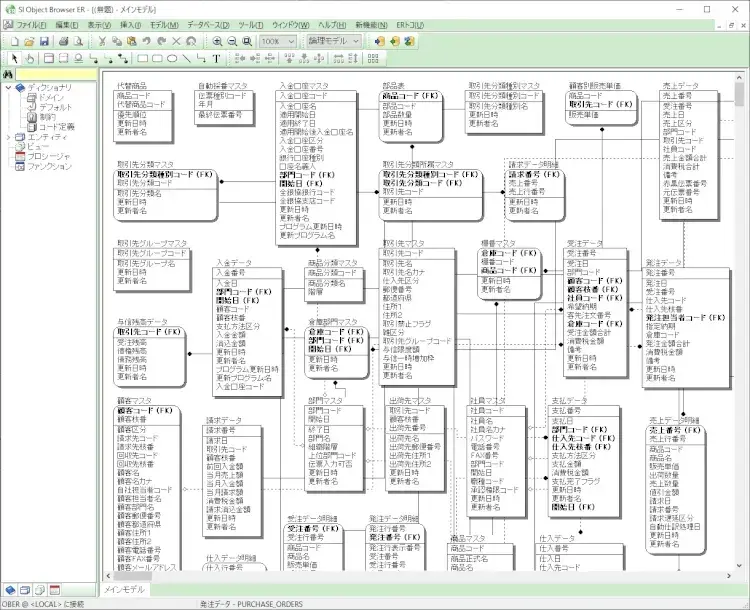This screenshot has height=610, width=750.
Task: Click the Fit to window zoom icon
Action: pos(247,42)
